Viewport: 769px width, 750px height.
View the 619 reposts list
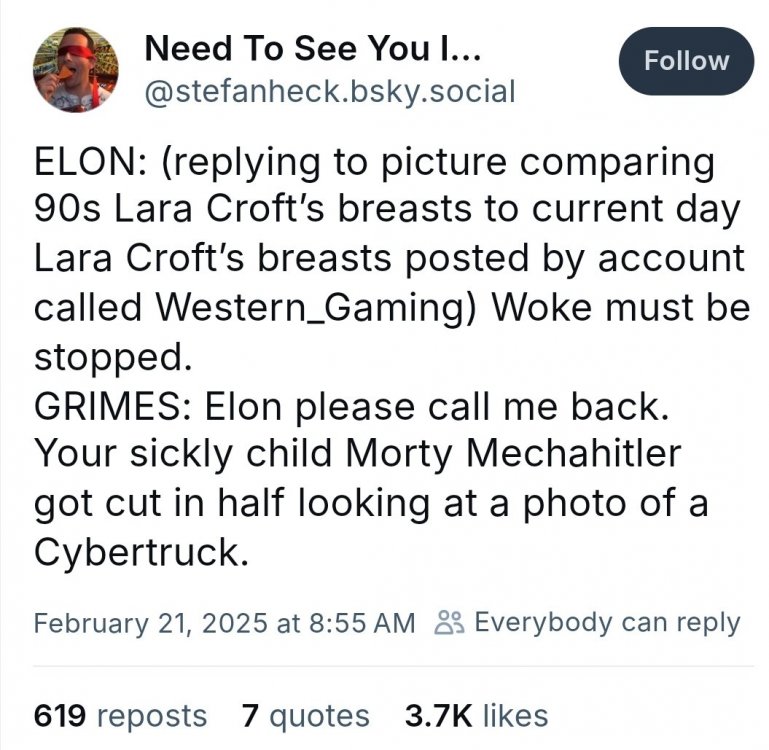pyautogui.click(x=121, y=715)
